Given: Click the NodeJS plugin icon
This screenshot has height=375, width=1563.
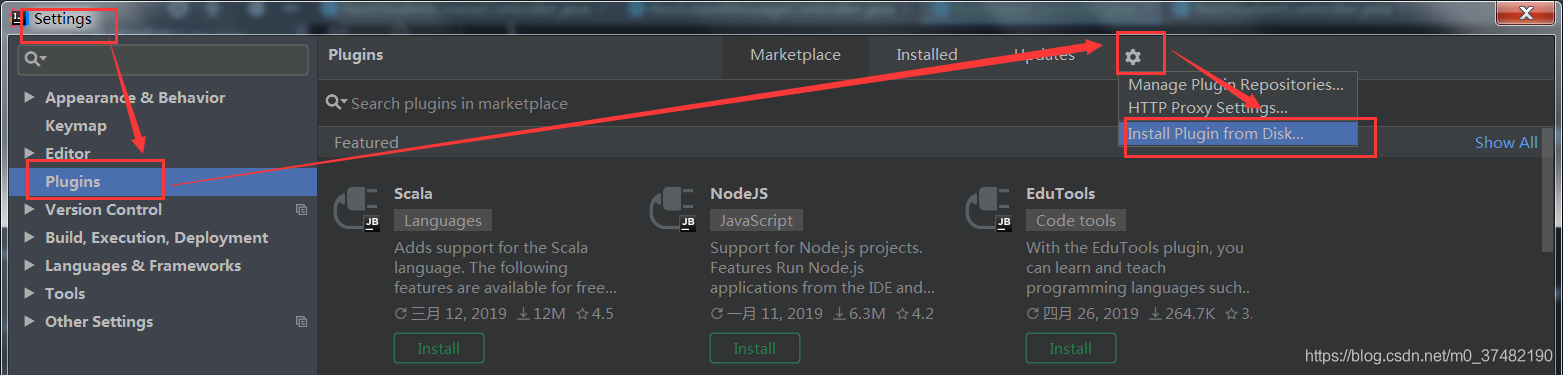Looking at the screenshot, I should coord(673,211).
